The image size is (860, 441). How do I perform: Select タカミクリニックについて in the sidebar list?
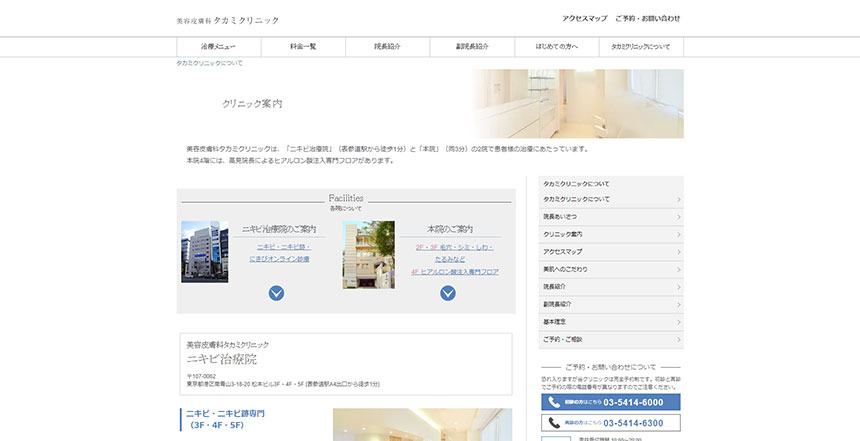(x=612, y=200)
